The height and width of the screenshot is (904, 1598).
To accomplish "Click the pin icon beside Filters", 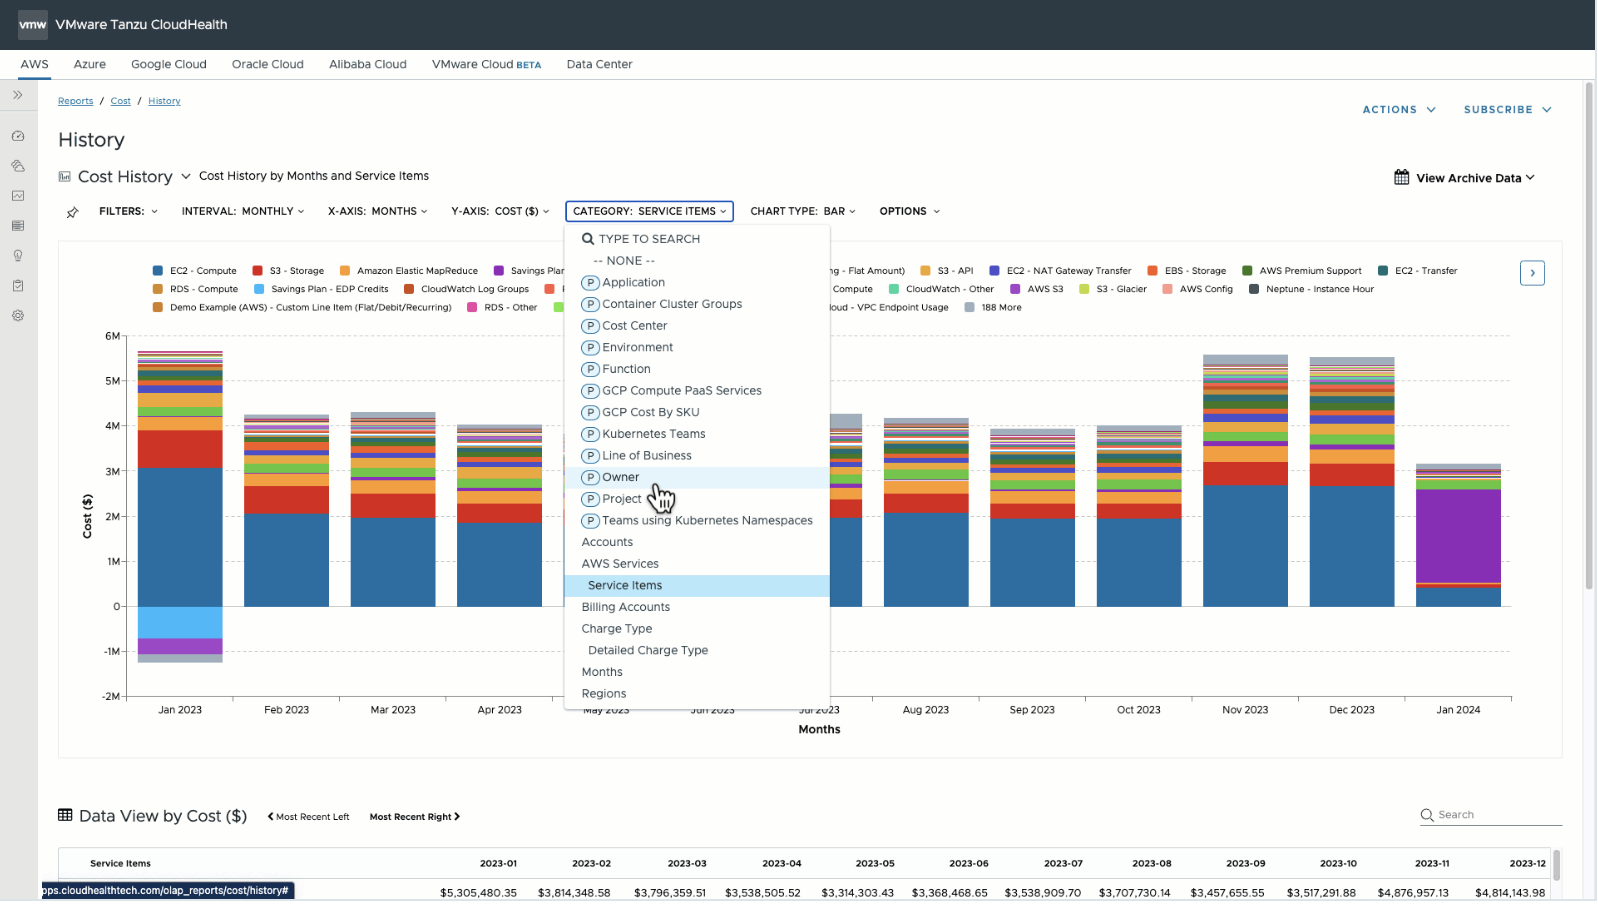I will pyautogui.click(x=73, y=212).
